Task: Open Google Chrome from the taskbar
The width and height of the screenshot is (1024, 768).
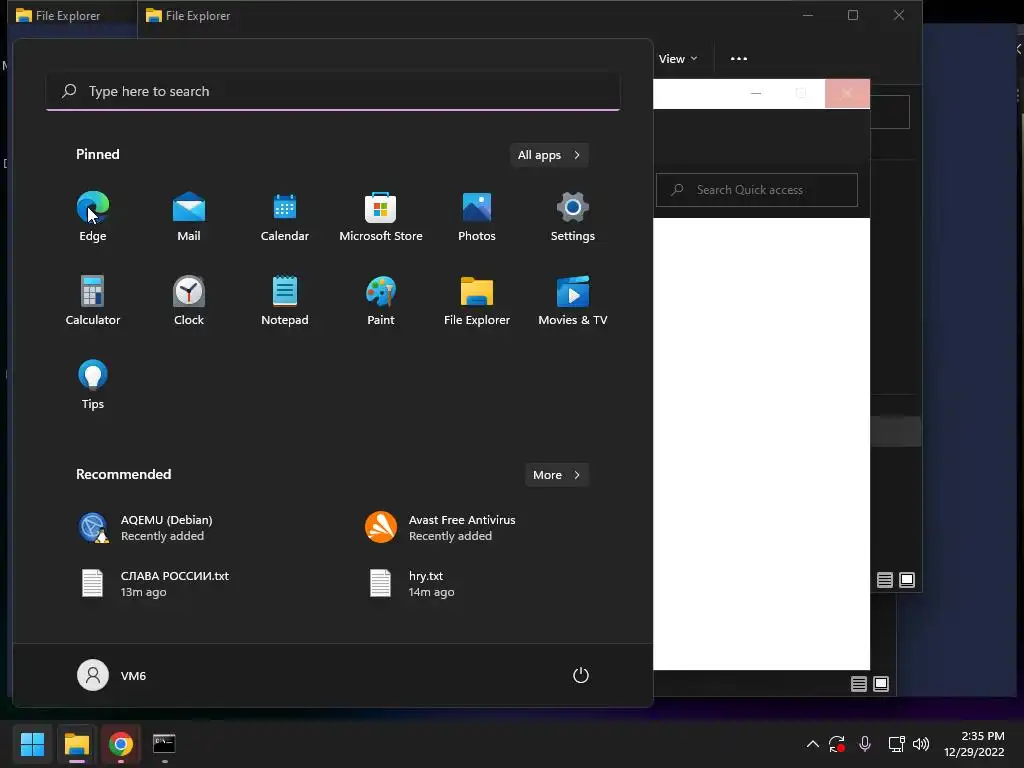Action: point(121,744)
